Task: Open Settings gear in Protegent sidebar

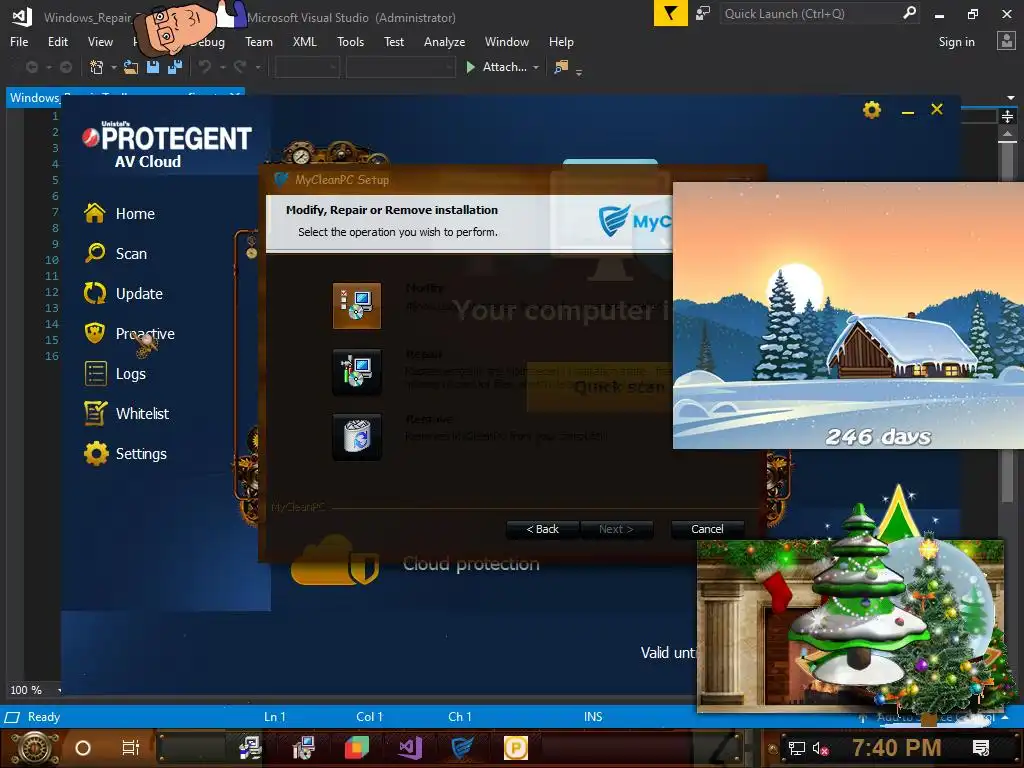Action: click(x=96, y=453)
